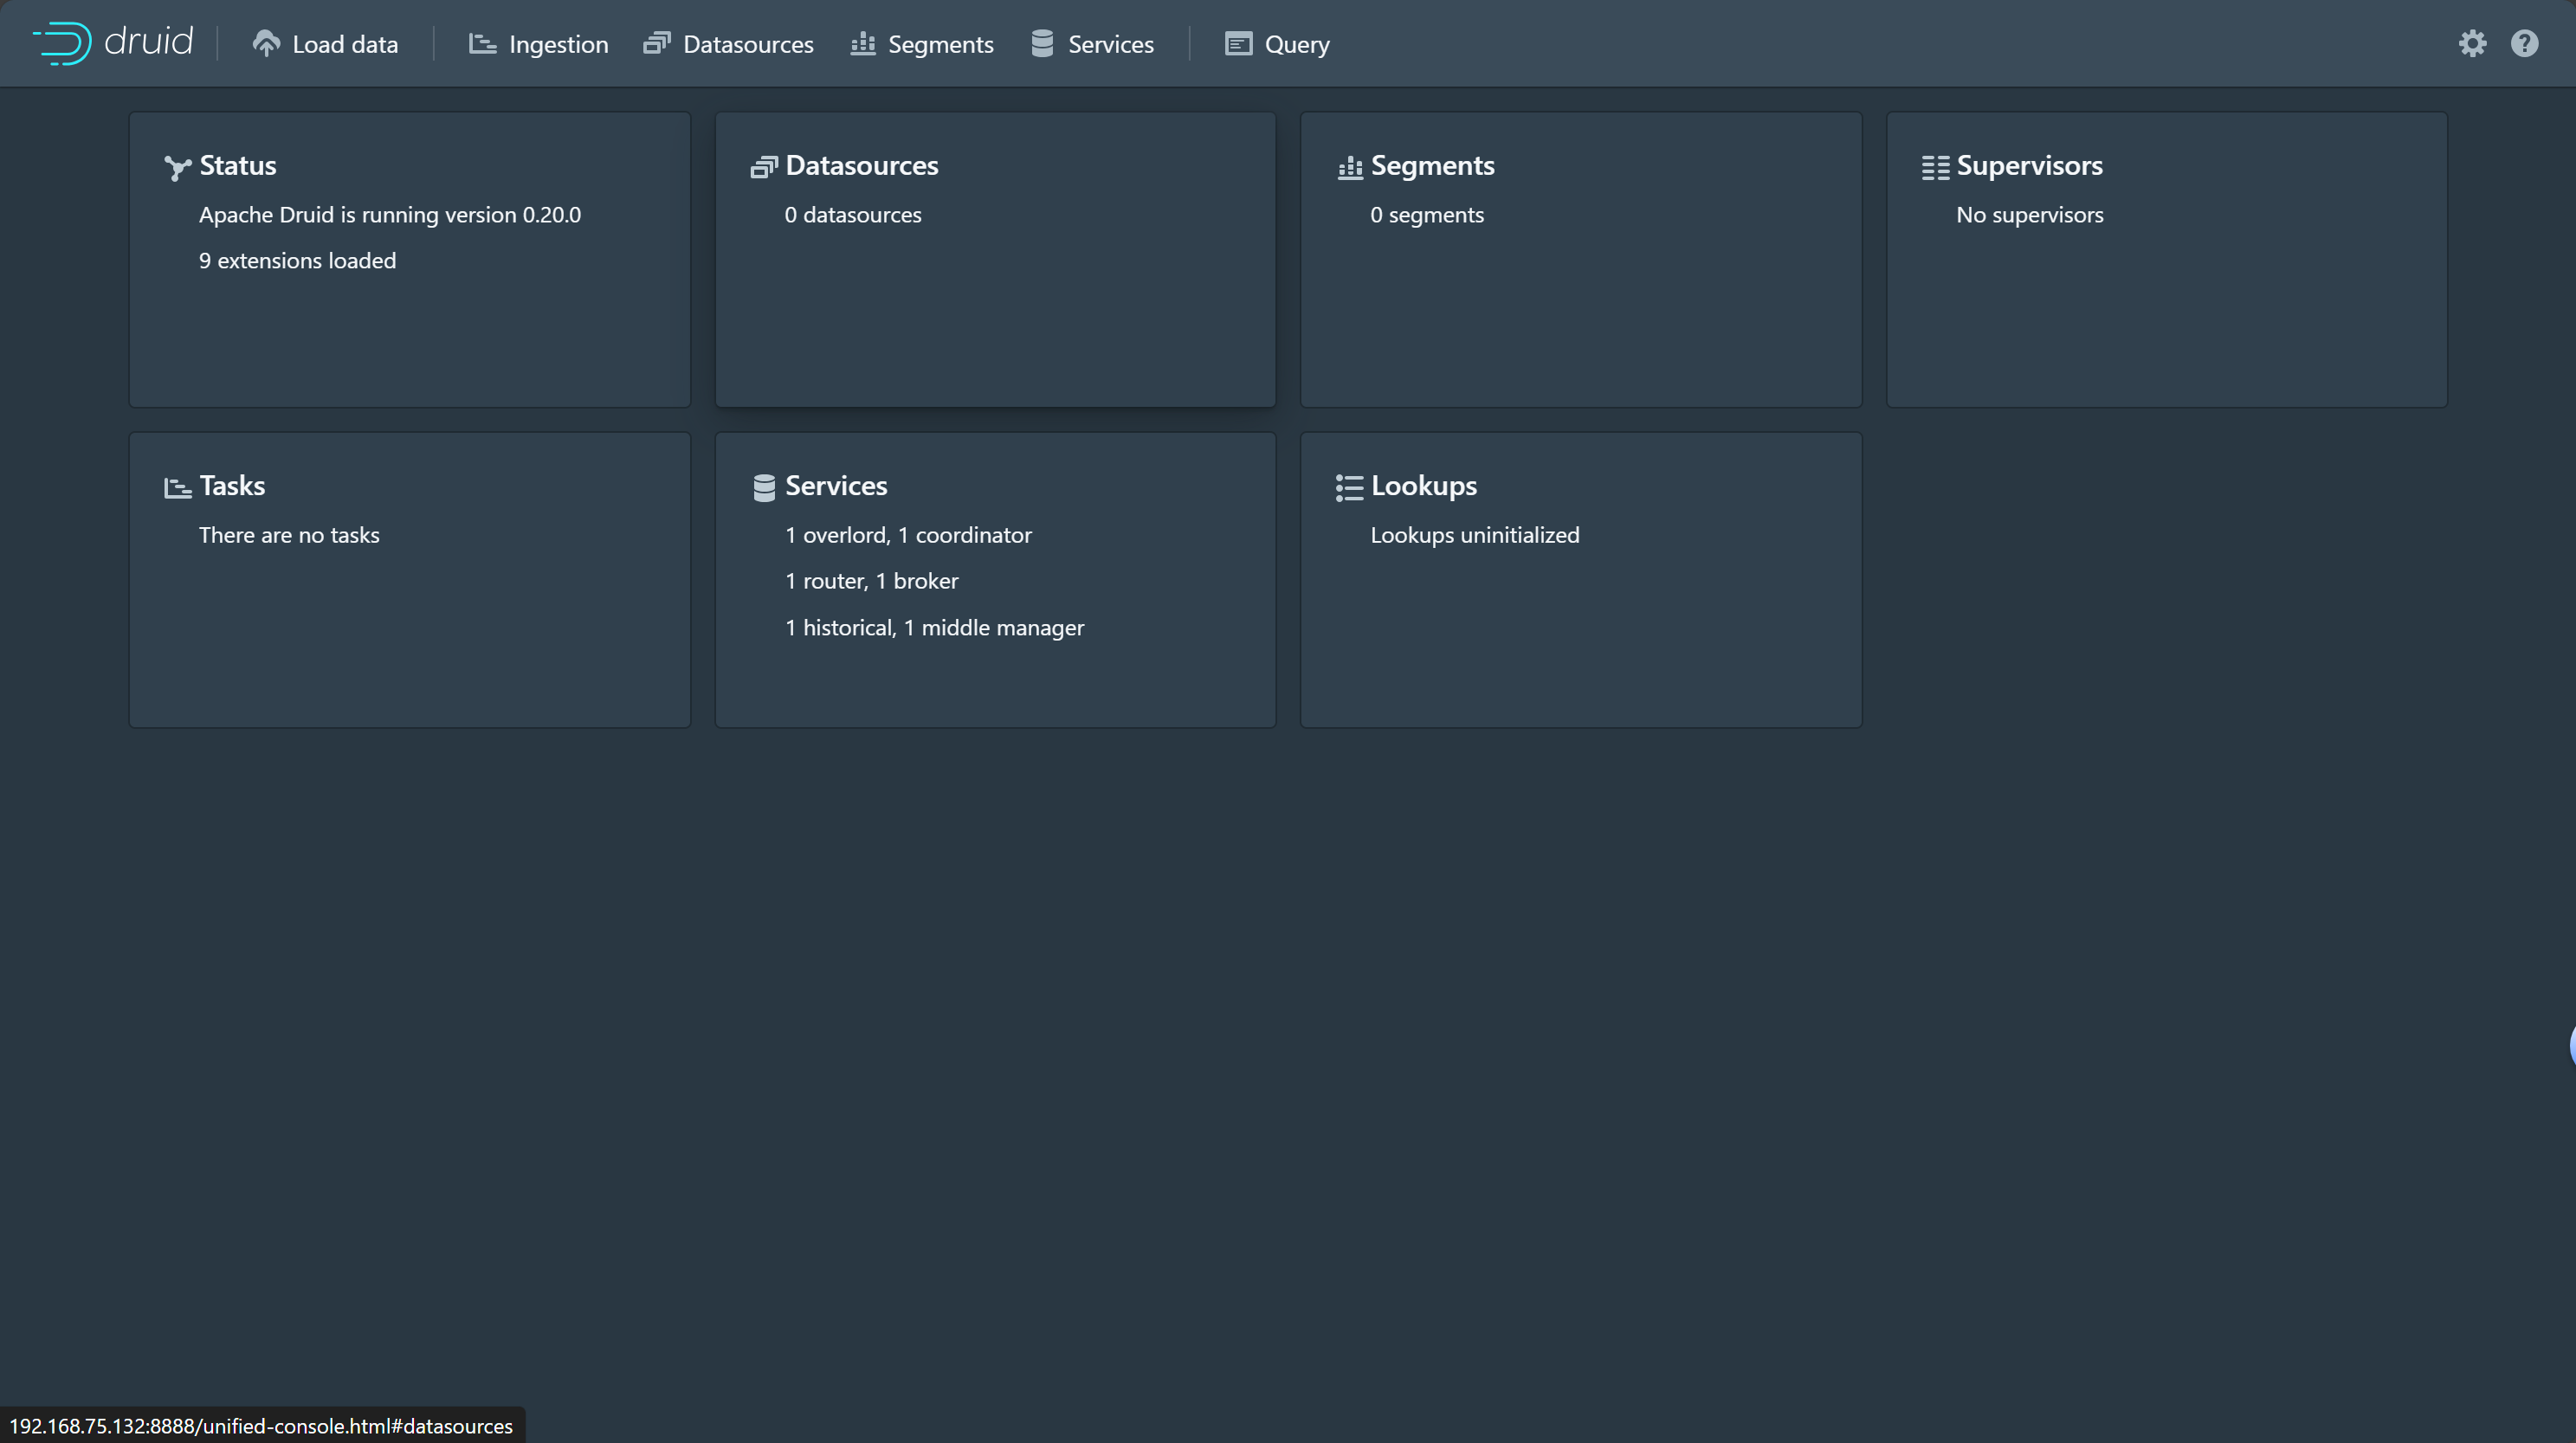Open the help question mark menu
The image size is (2576, 1443).
click(2524, 43)
